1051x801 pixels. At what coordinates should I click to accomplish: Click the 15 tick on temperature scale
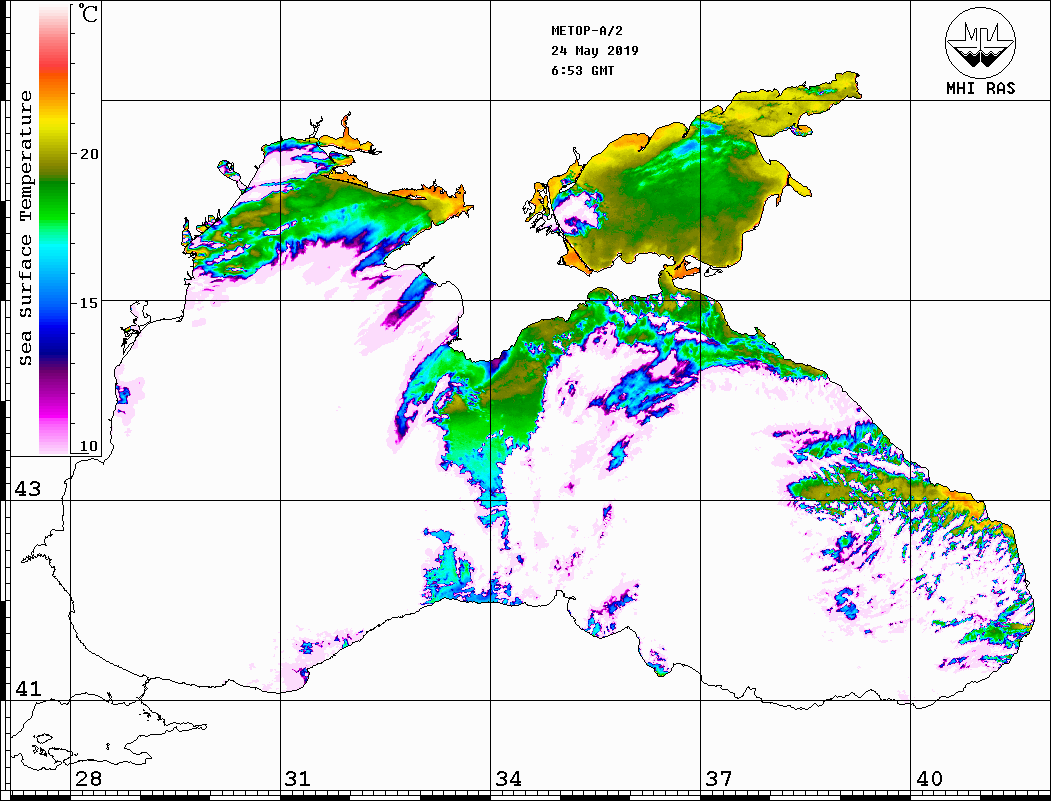(89, 303)
